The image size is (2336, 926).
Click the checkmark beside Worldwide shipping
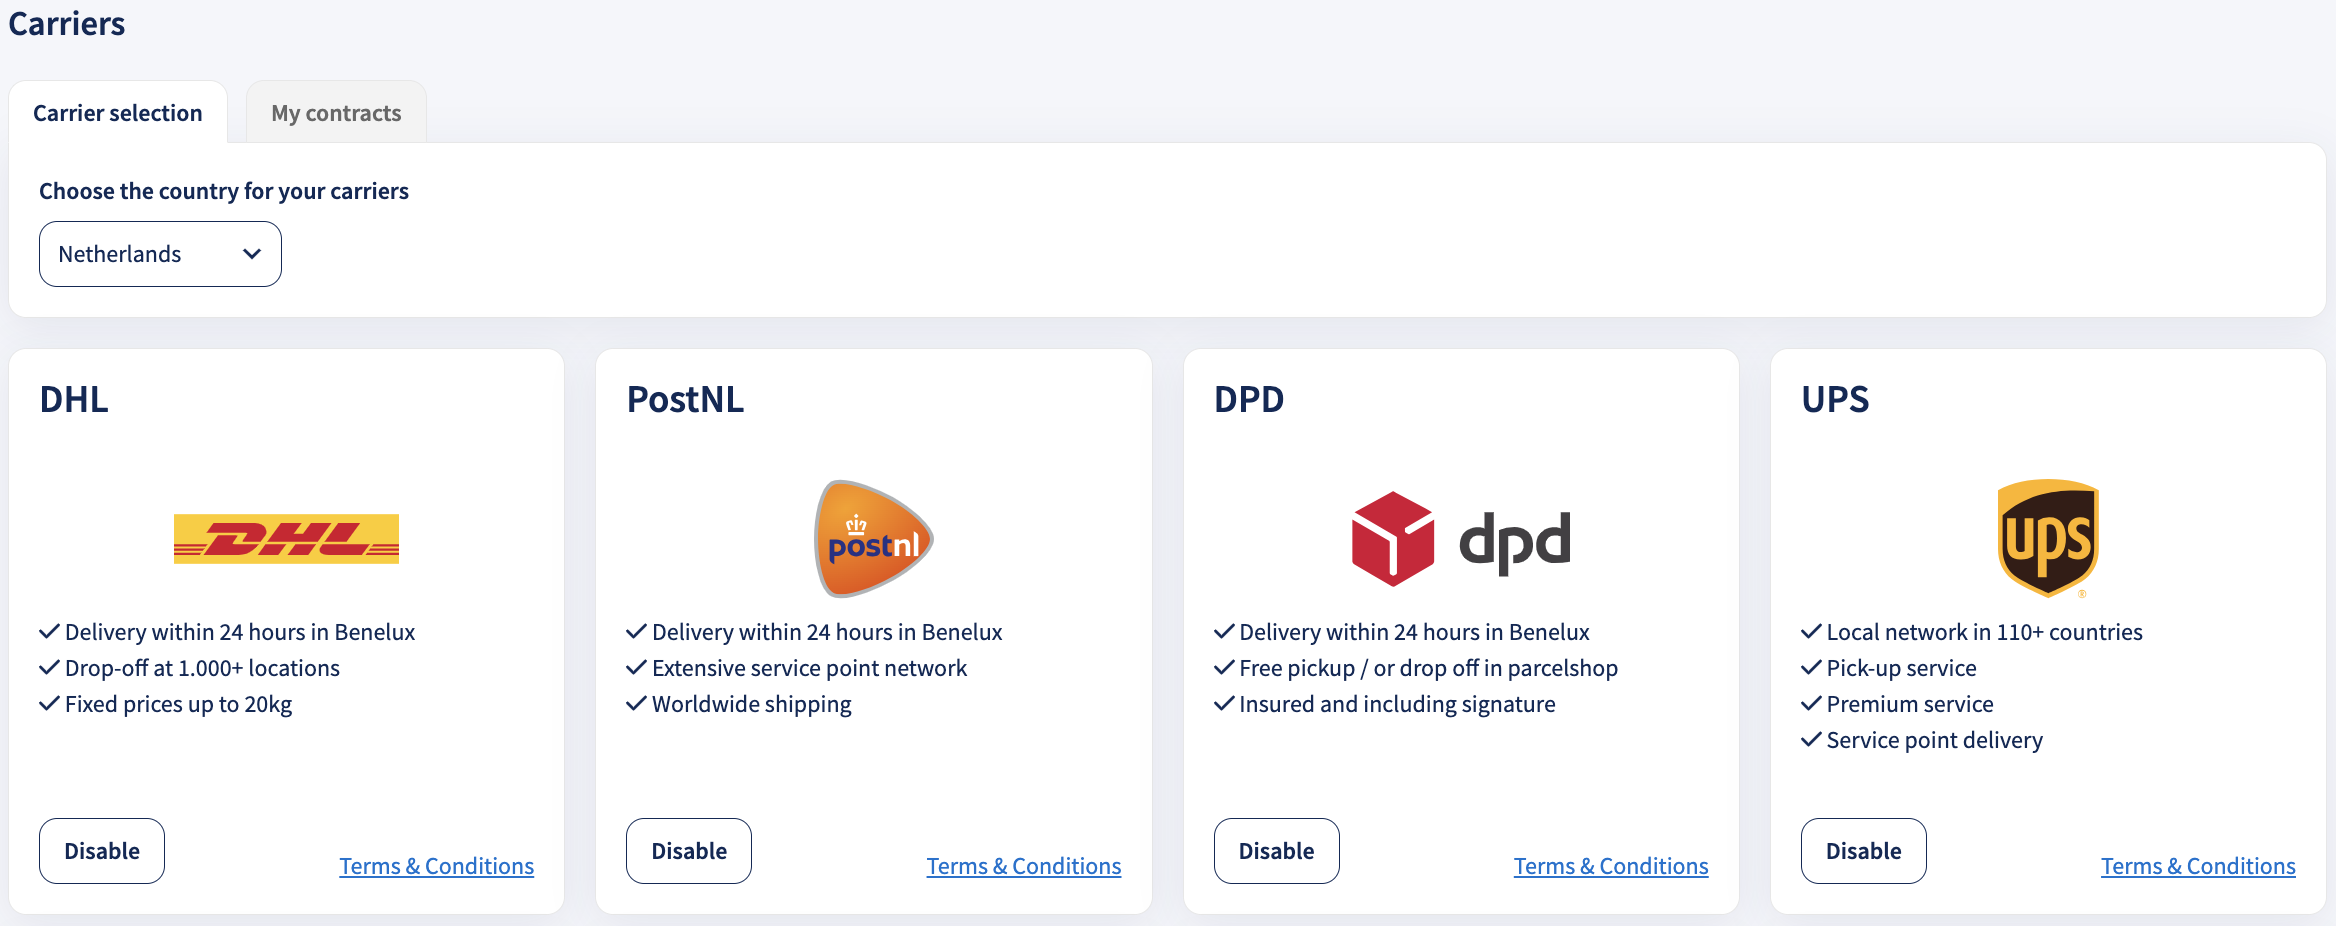click(636, 704)
